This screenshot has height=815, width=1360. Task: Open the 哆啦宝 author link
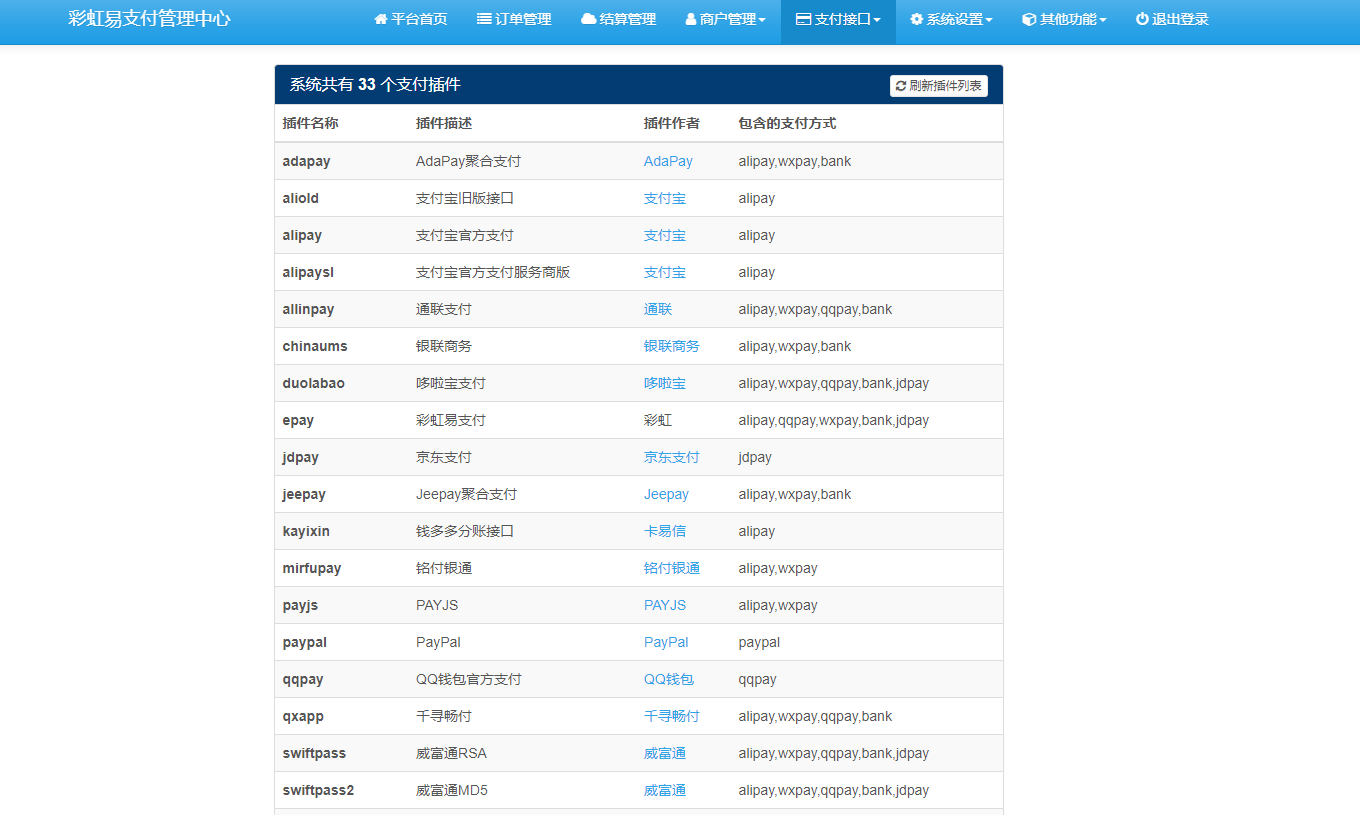[x=665, y=383]
